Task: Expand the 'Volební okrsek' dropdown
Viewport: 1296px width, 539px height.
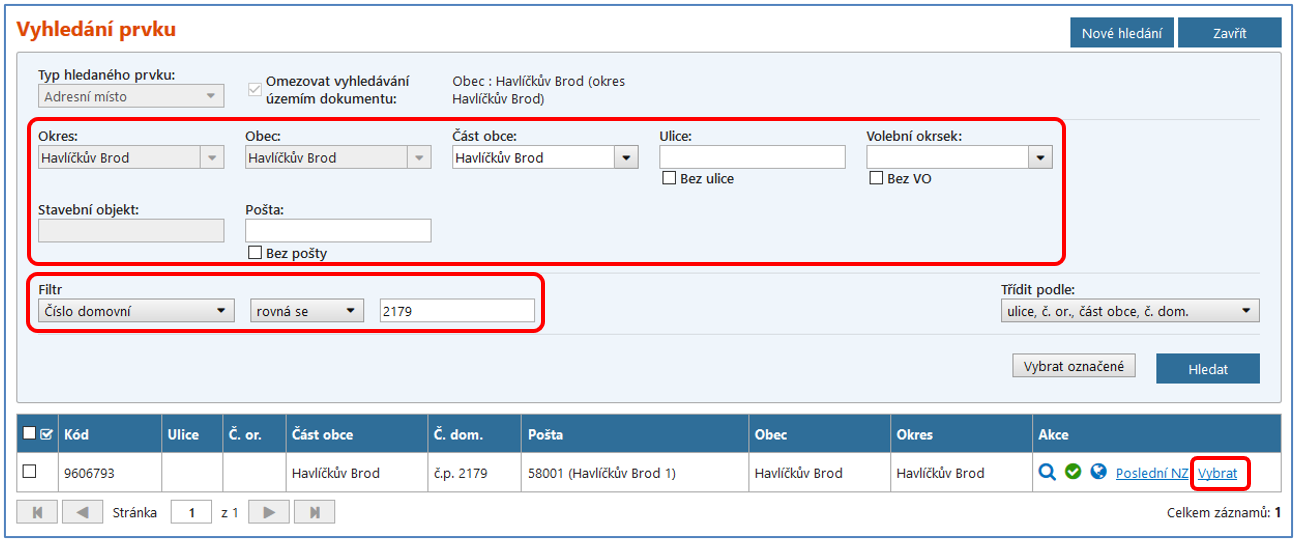Action: click(1040, 158)
